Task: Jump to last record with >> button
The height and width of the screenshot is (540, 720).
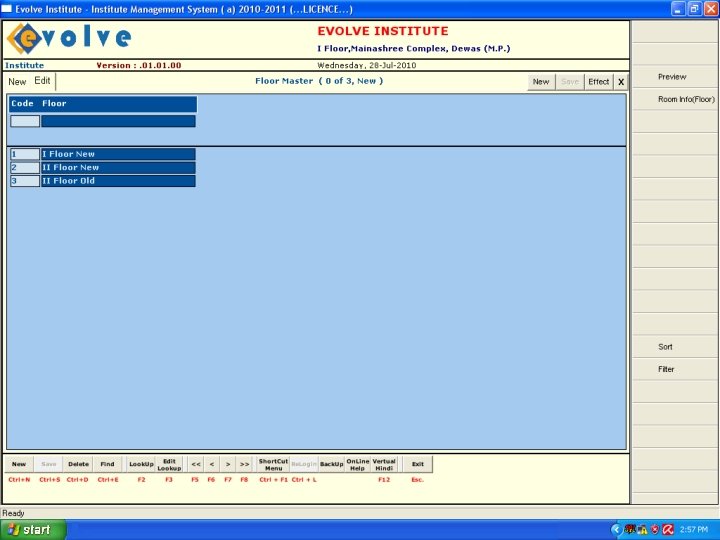Action: click(244, 464)
